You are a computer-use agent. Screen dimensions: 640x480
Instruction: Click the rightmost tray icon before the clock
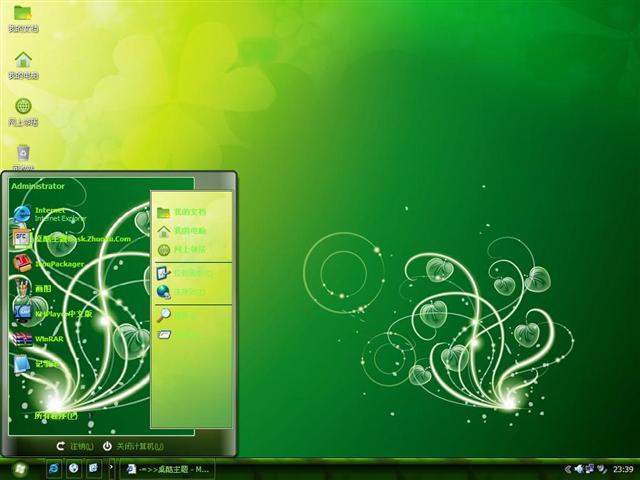pos(602,469)
